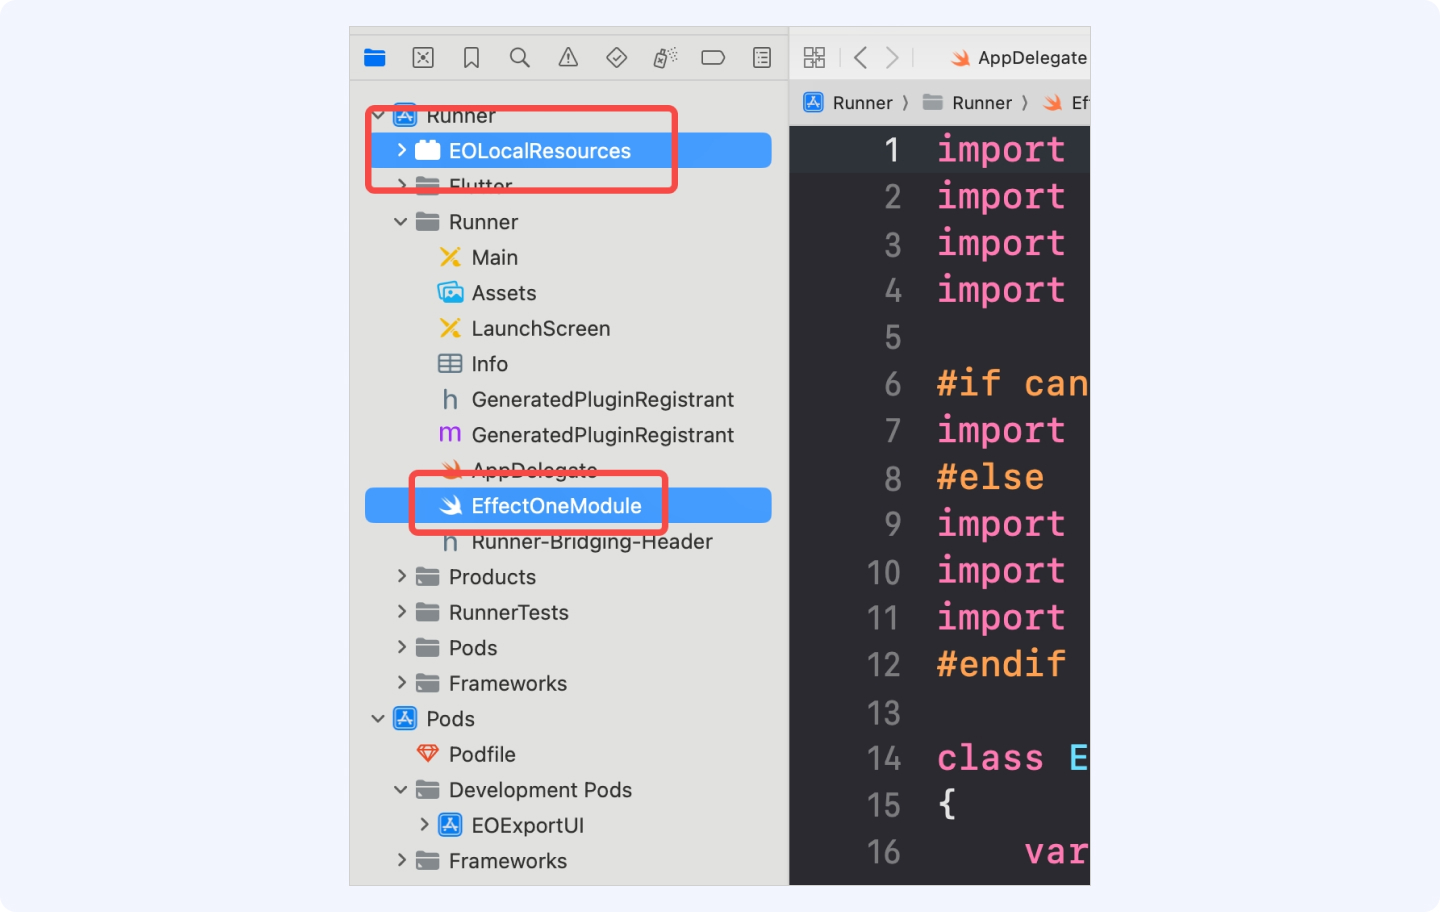Collapse the Development Pods folder
1440x912 pixels.
coord(401,790)
